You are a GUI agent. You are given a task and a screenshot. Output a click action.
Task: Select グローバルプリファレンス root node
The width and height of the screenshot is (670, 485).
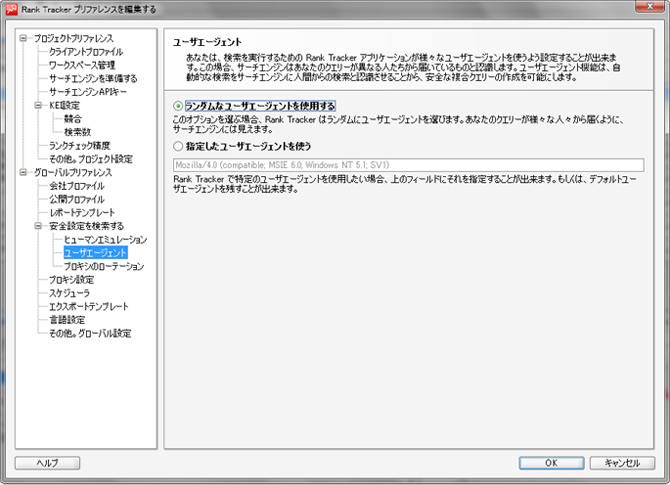[x=73, y=172]
